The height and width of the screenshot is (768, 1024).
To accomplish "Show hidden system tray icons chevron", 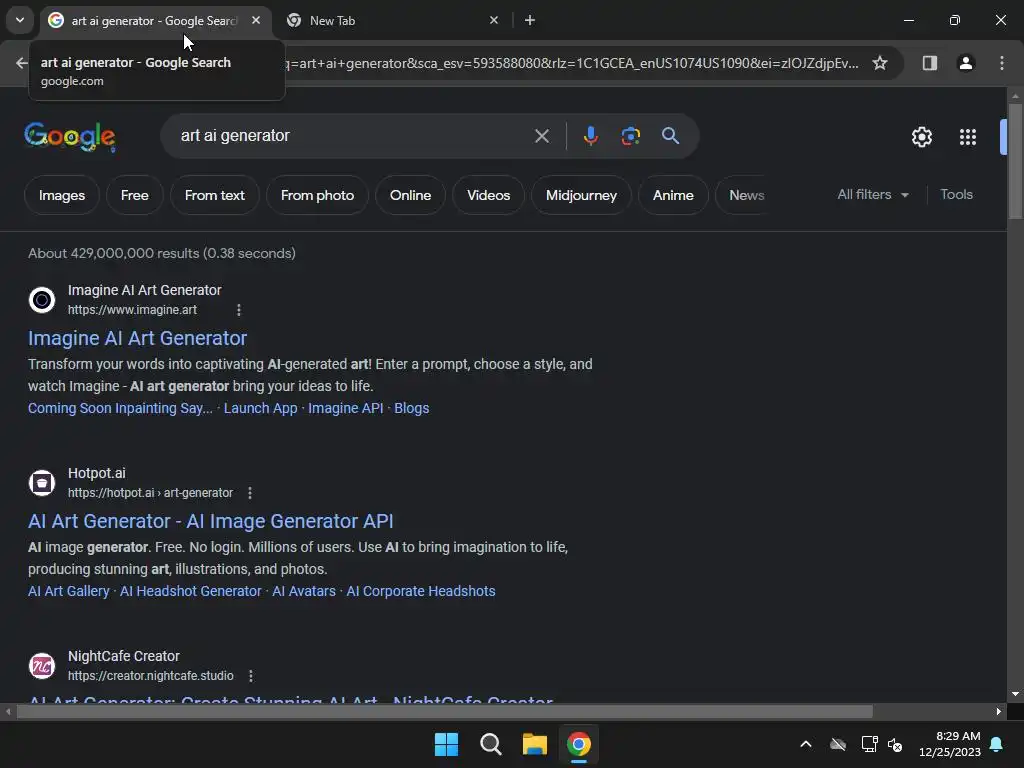I will click(x=806, y=744).
